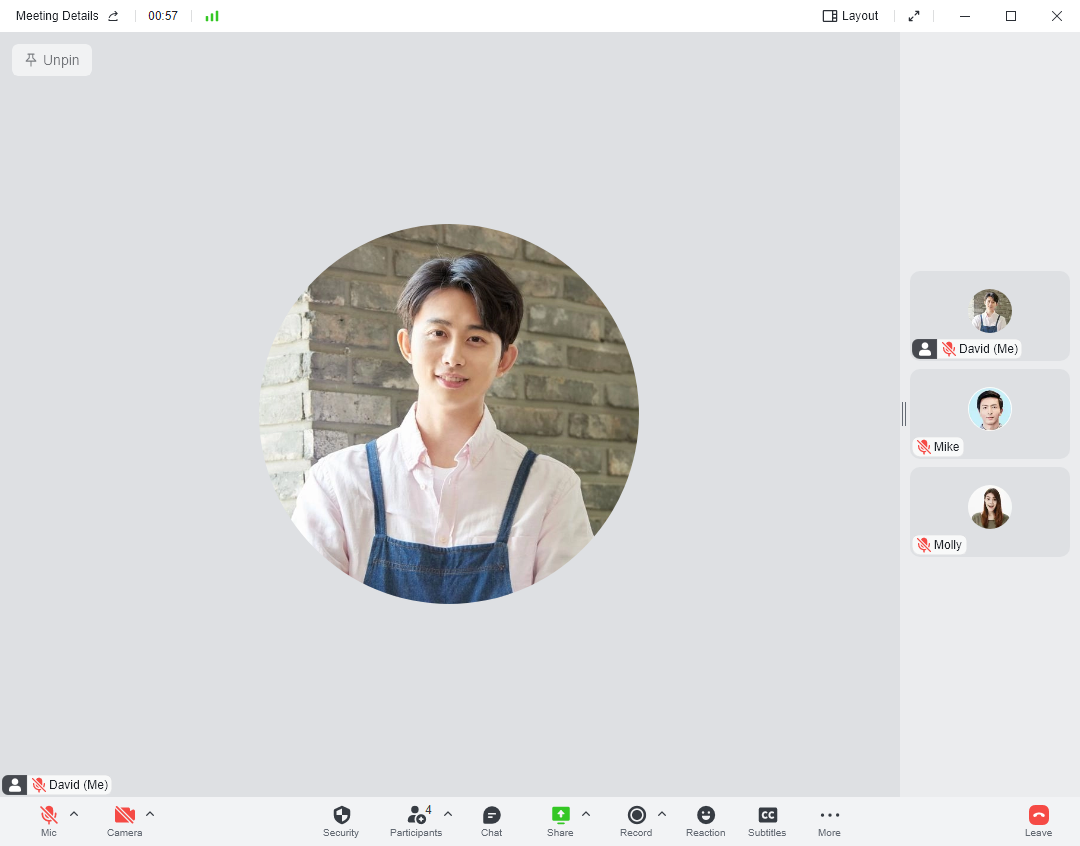Select Molly's video thumbnail
This screenshot has width=1080, height=846.
coord(990,512)
